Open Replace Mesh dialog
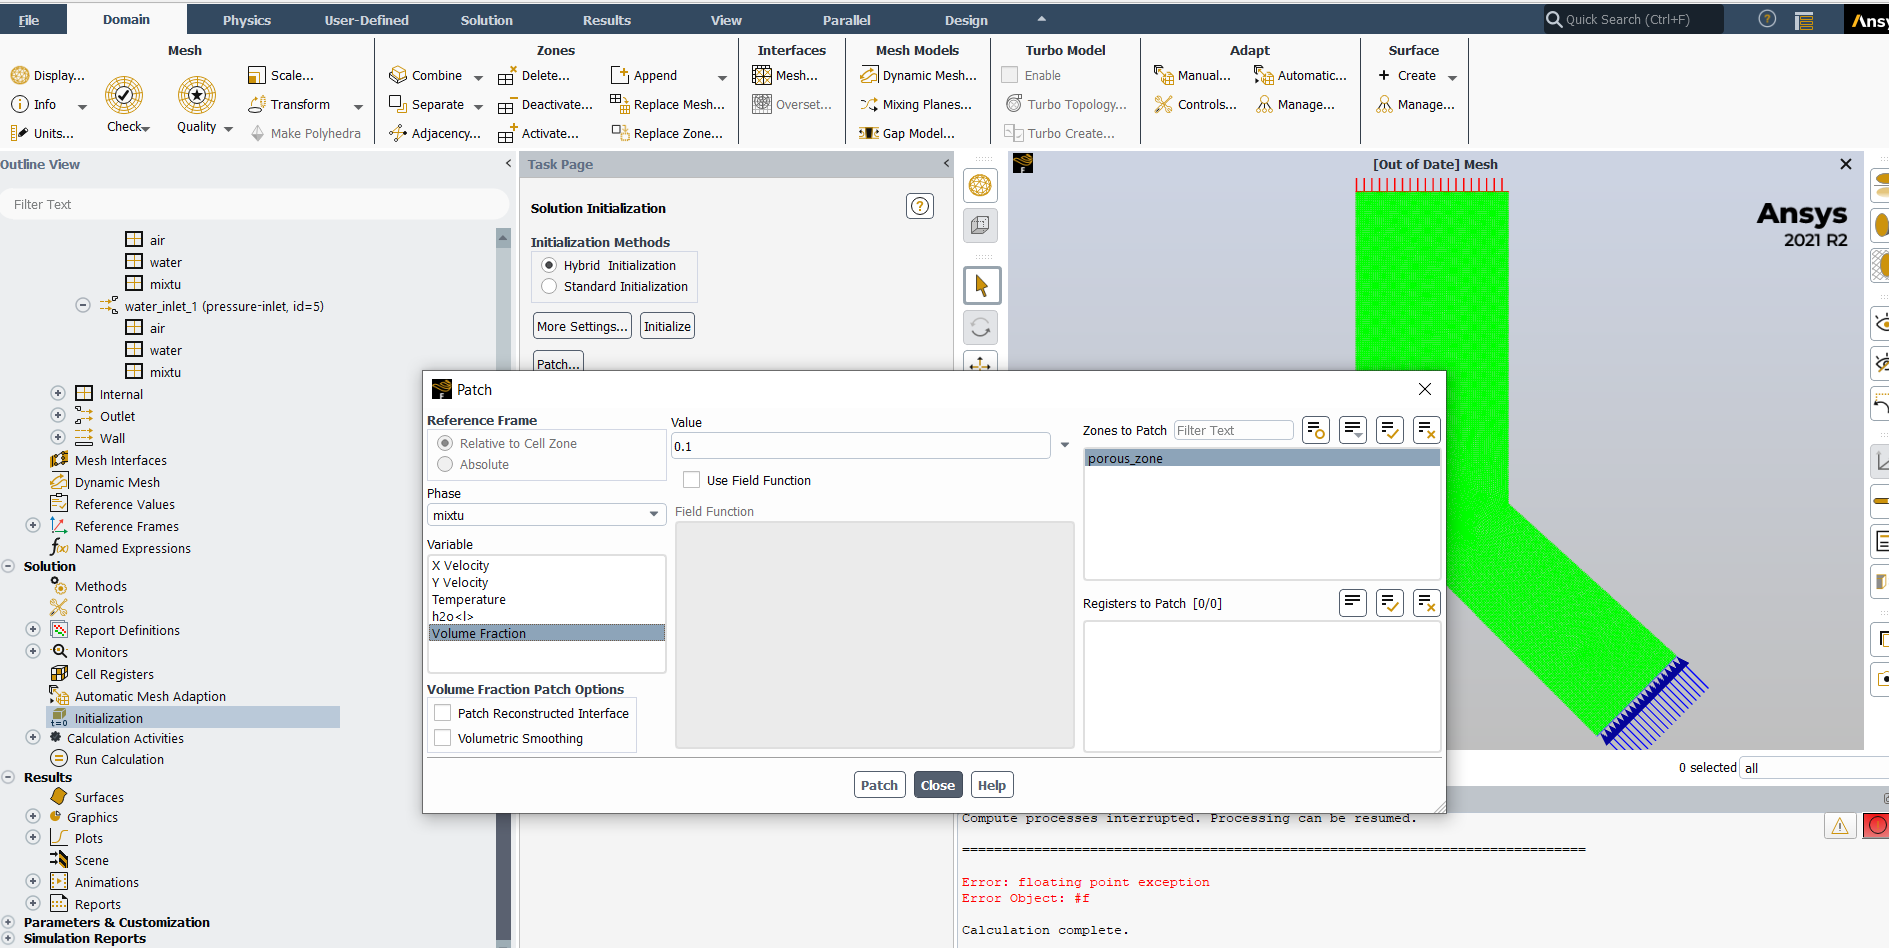The height and width of the screenshot is (948, 1889). pyautogui.click(x=668, y=104)
